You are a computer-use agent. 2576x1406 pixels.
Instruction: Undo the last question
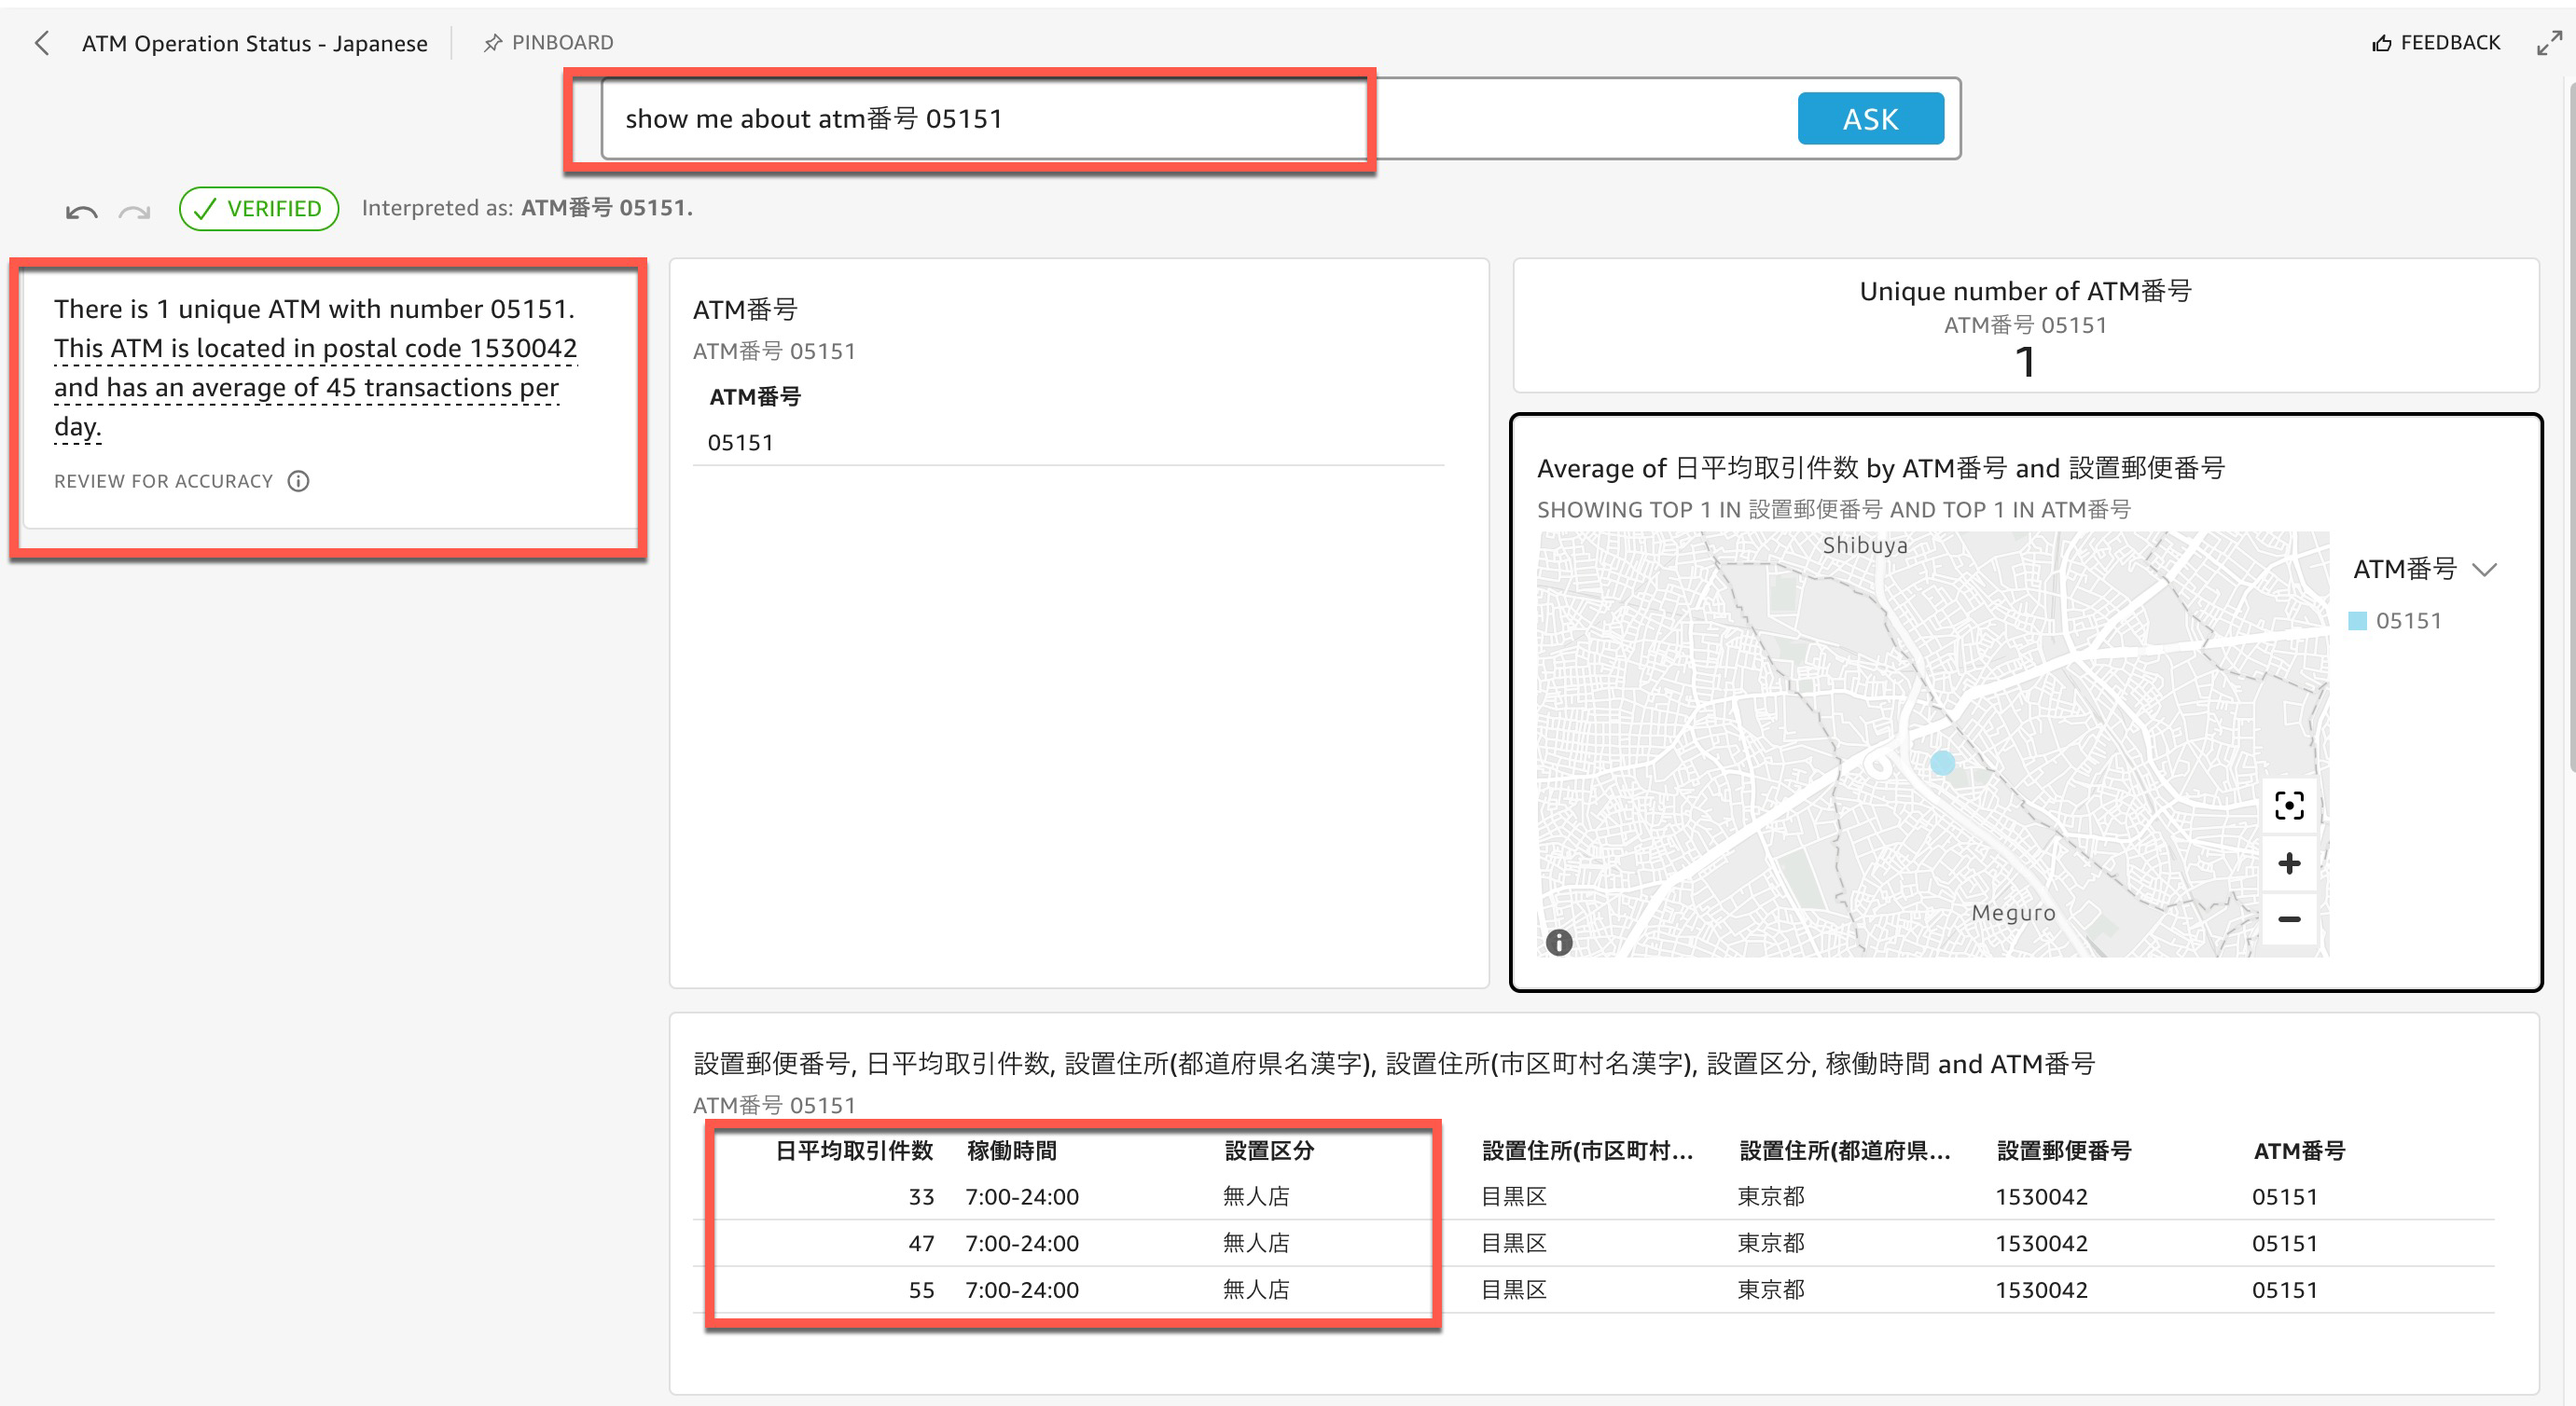(81, 211)
